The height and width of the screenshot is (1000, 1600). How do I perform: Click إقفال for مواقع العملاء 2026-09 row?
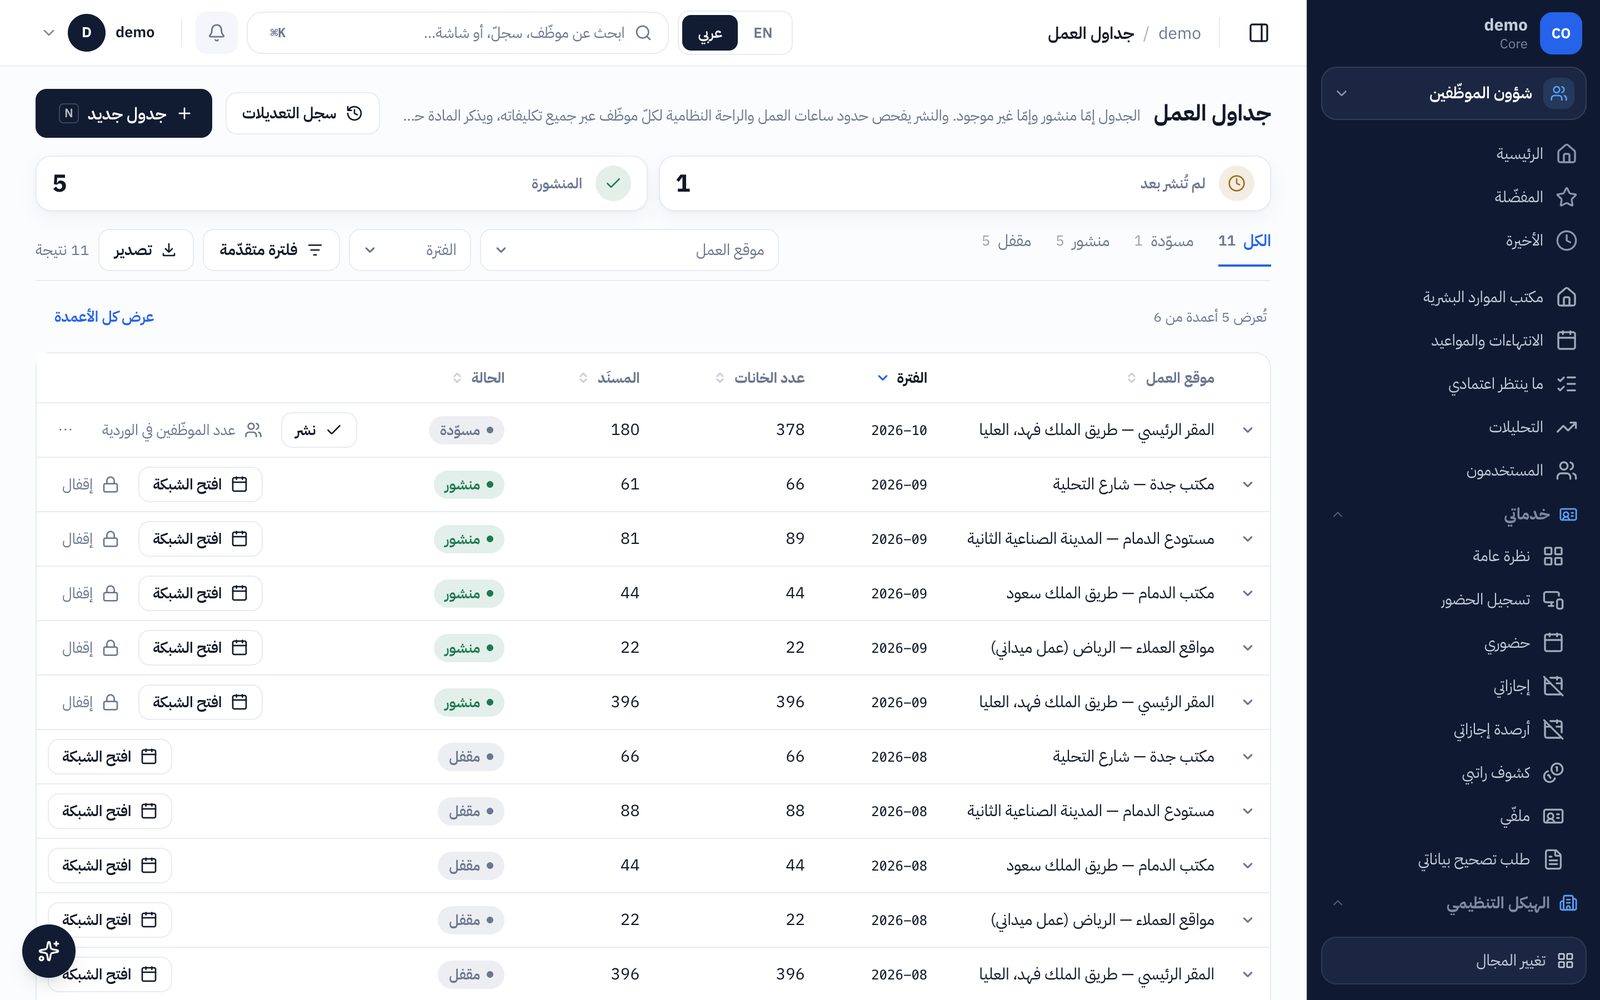[x=91, y=648]
